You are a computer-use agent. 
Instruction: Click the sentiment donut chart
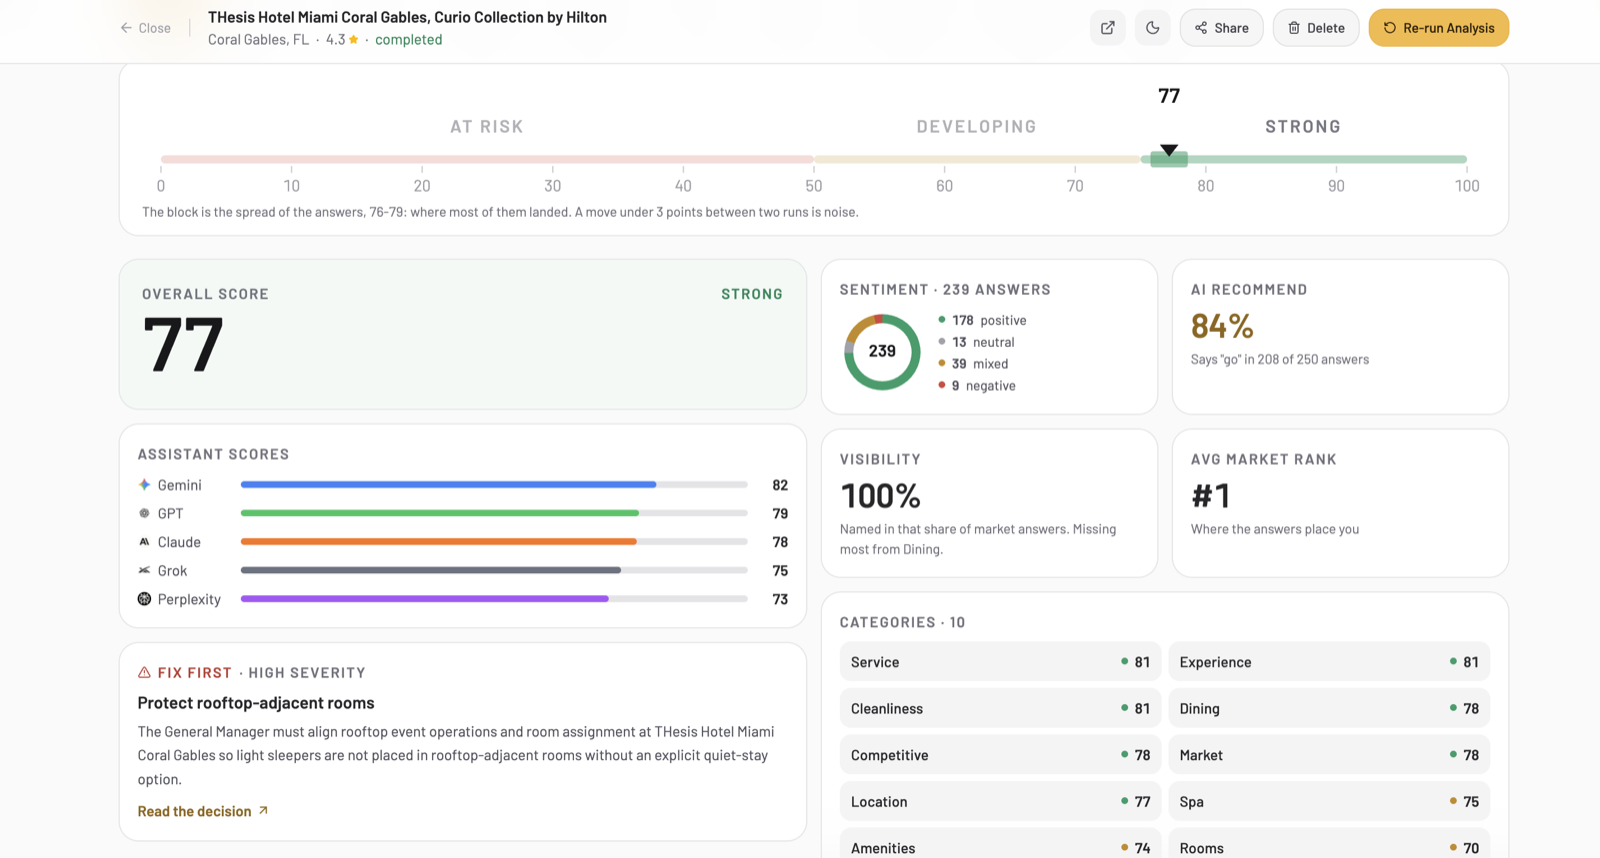coord(882,352)
